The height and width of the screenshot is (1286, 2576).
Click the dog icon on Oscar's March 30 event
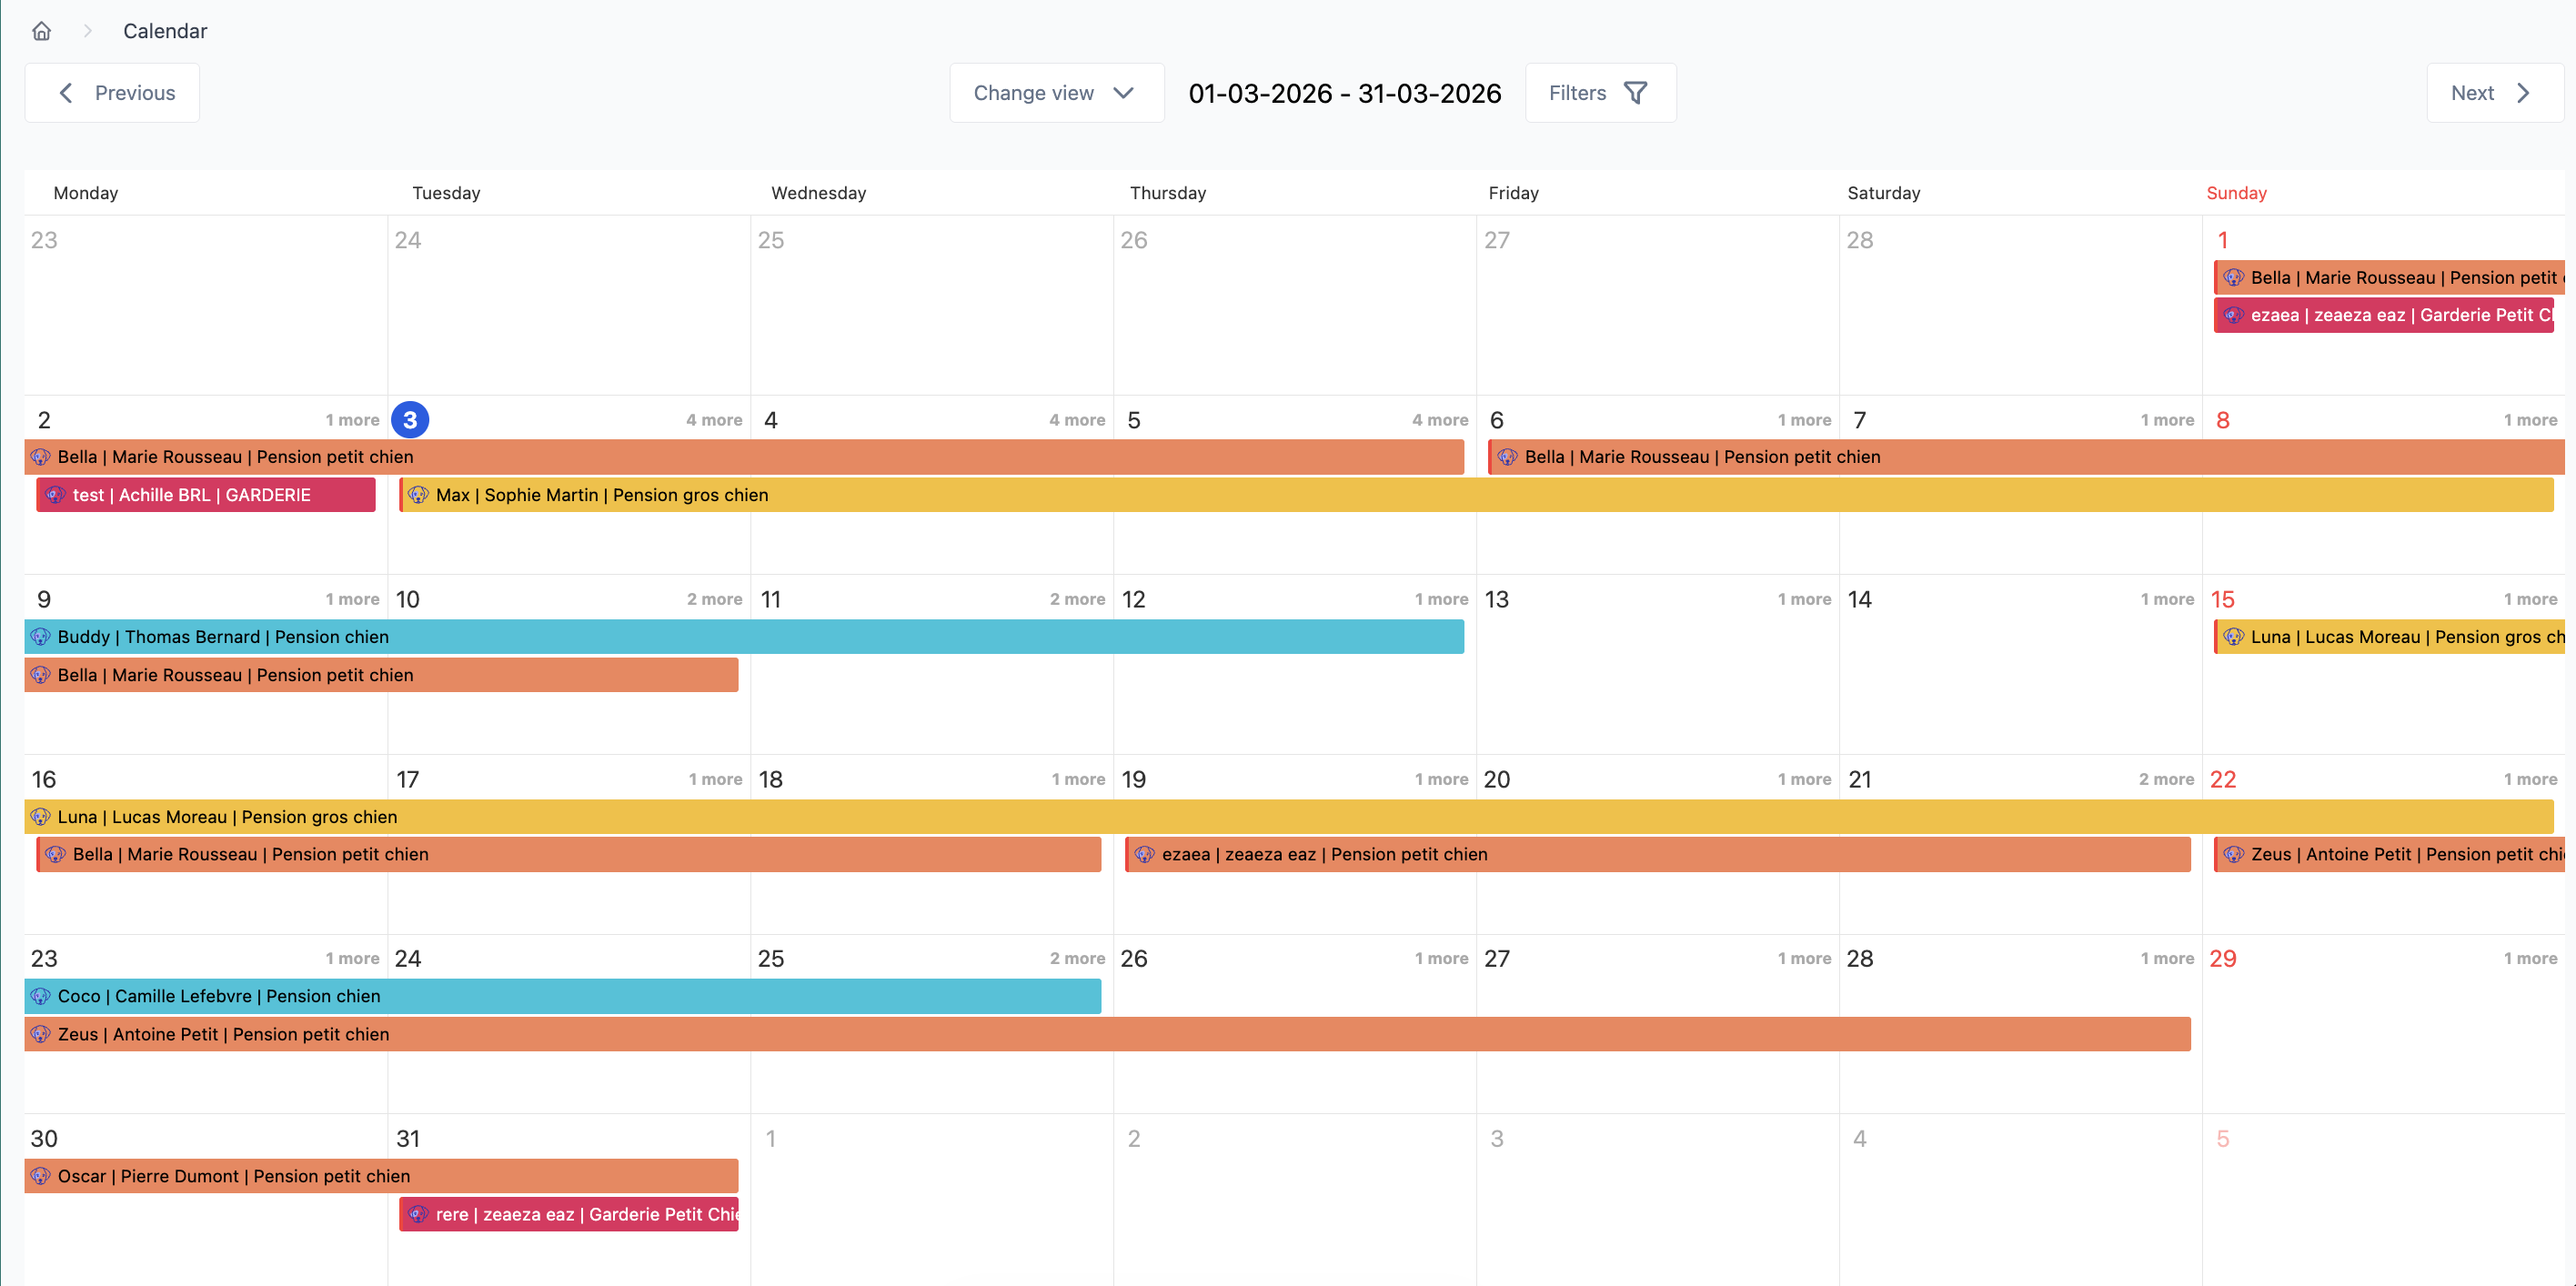coord(40,1176)
